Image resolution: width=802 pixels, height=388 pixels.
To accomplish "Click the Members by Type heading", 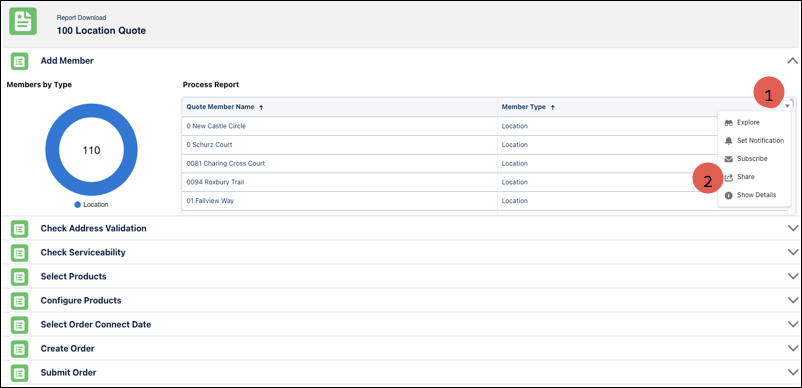I will [x=39, y=84].
